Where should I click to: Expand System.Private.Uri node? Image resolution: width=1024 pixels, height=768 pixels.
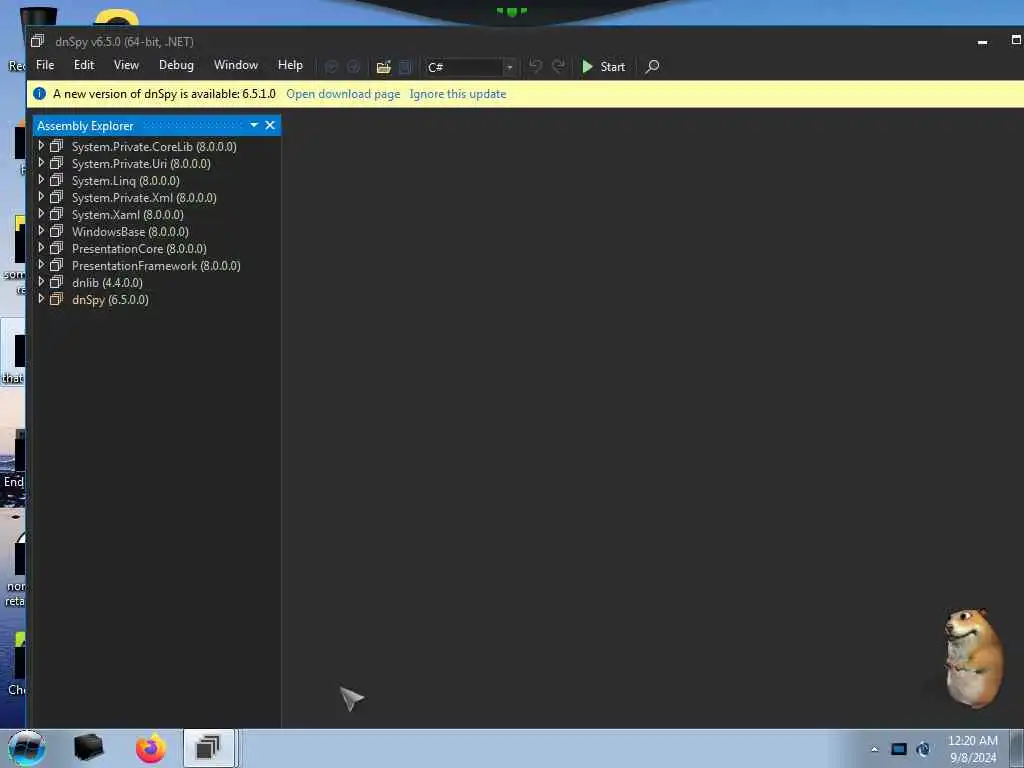coord(41,163)
